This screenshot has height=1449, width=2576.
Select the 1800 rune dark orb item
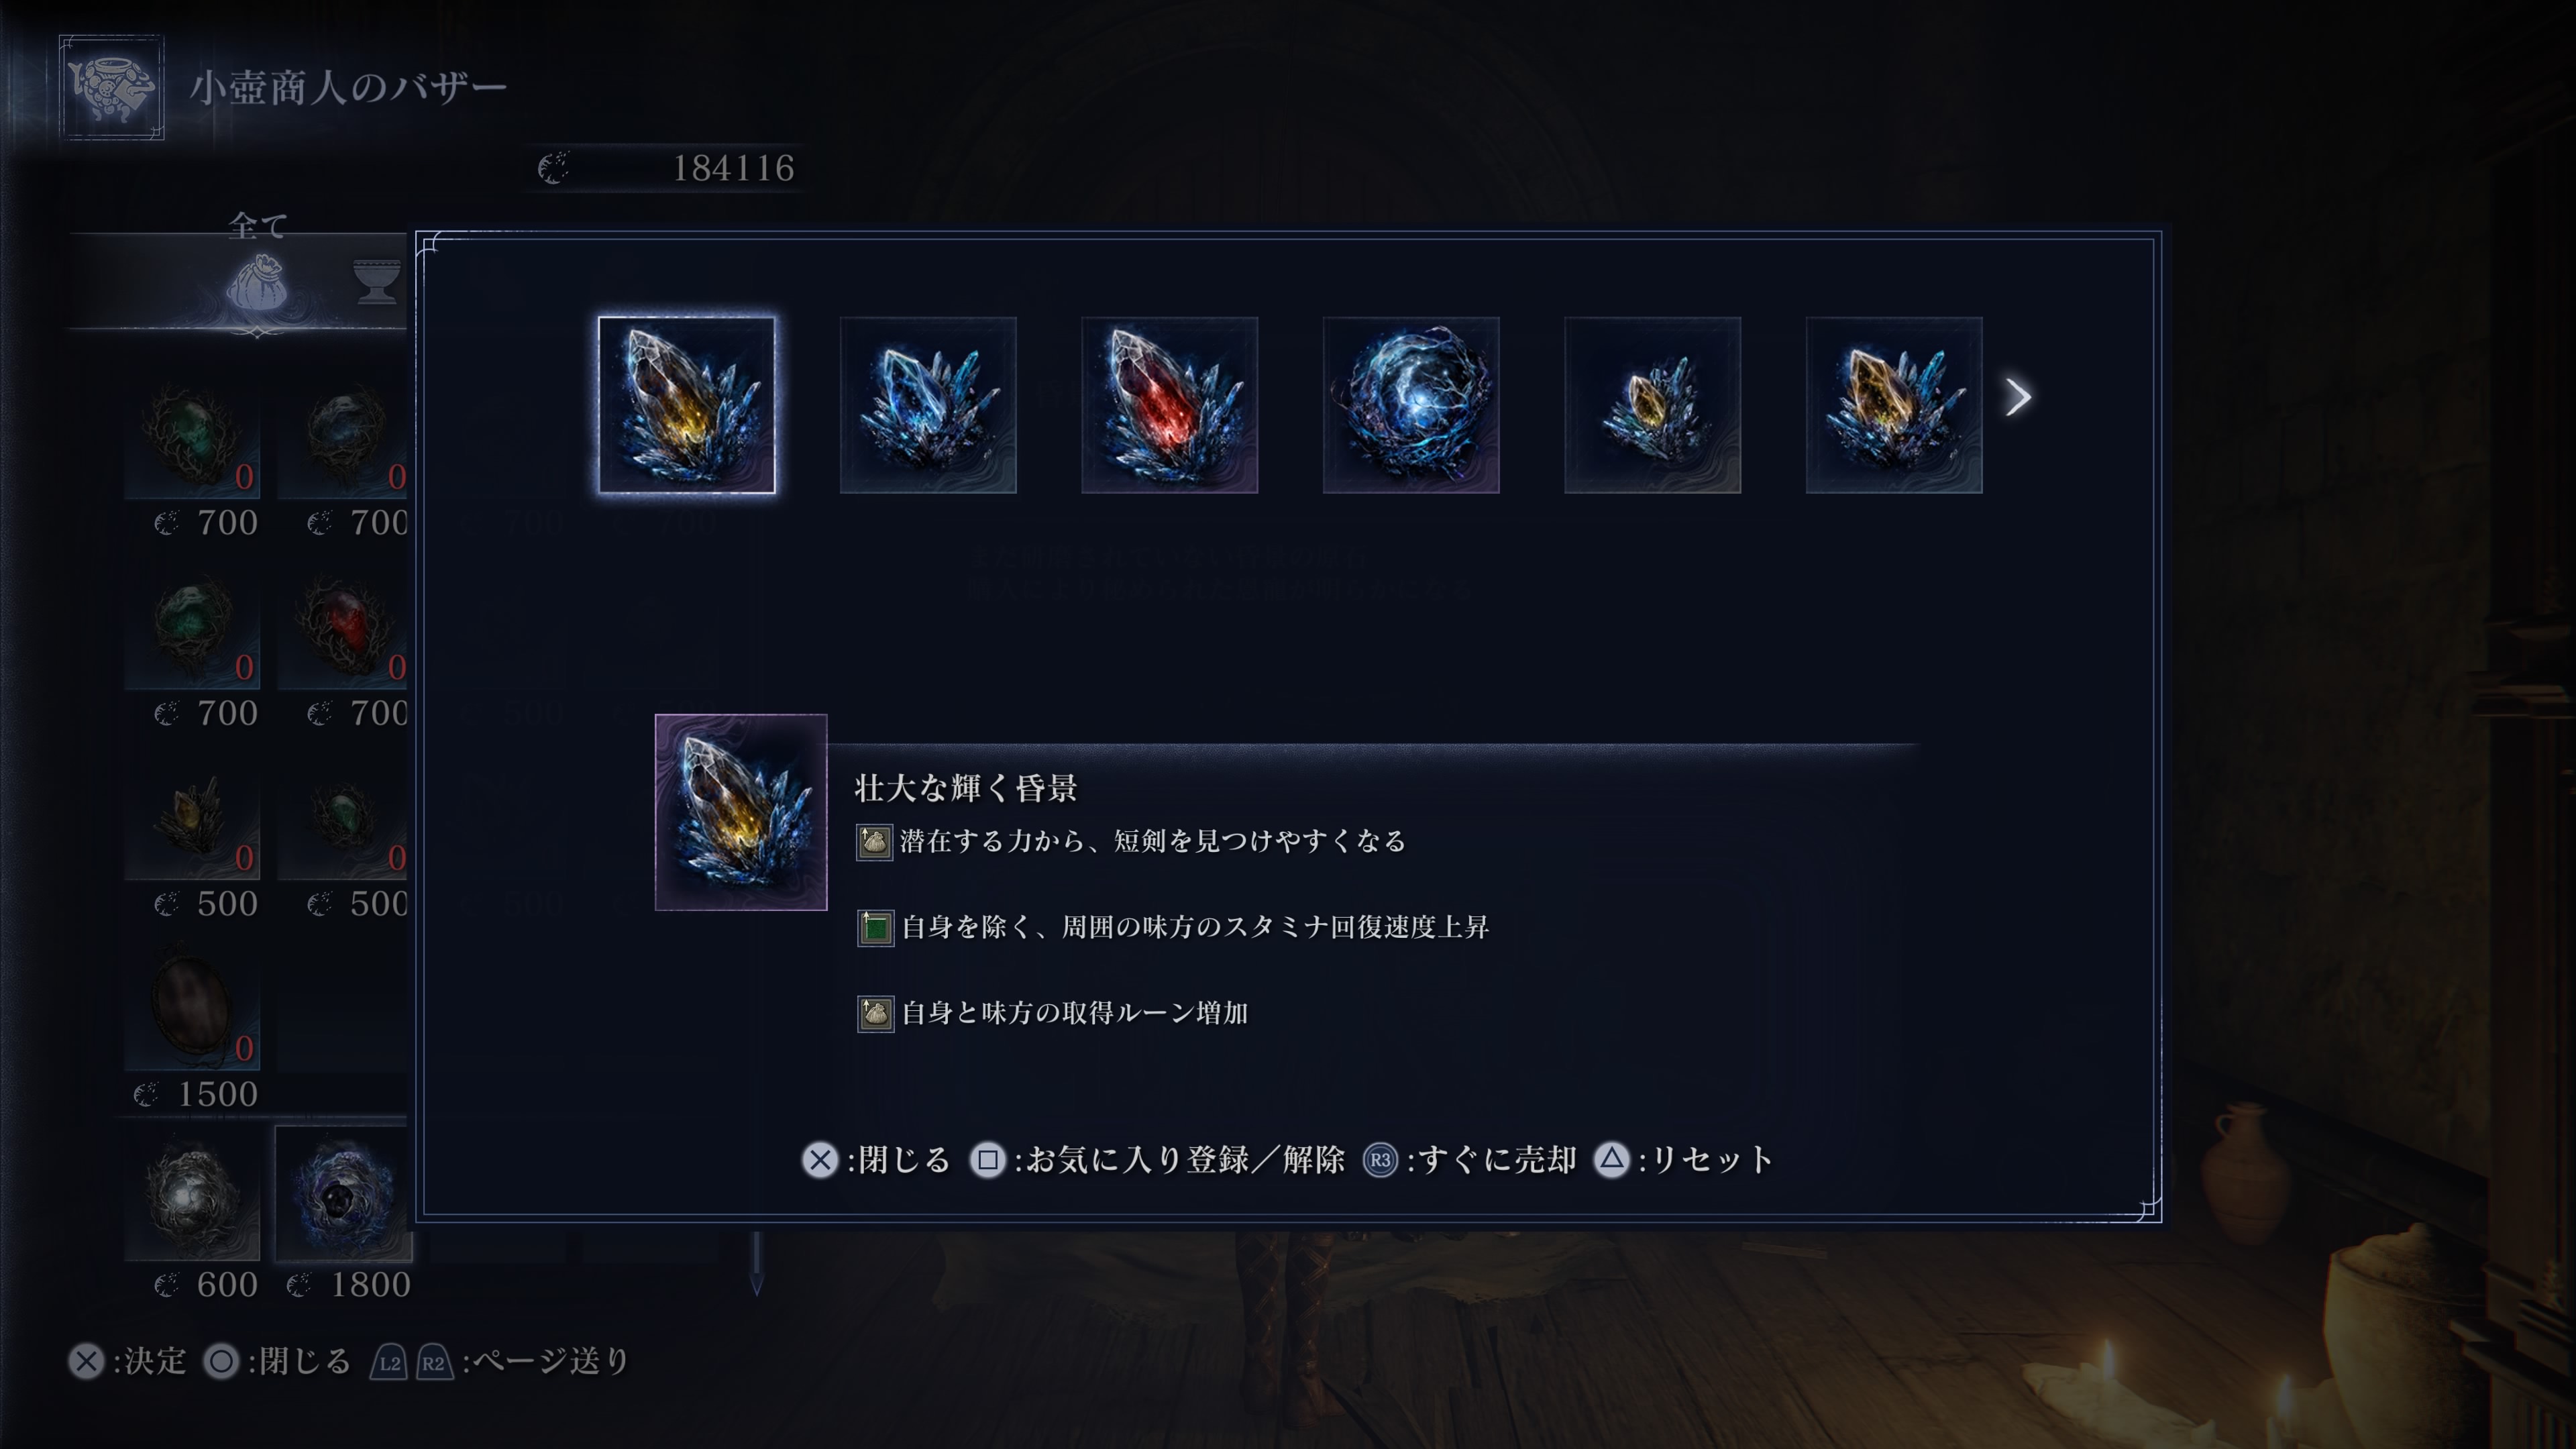343,1194
